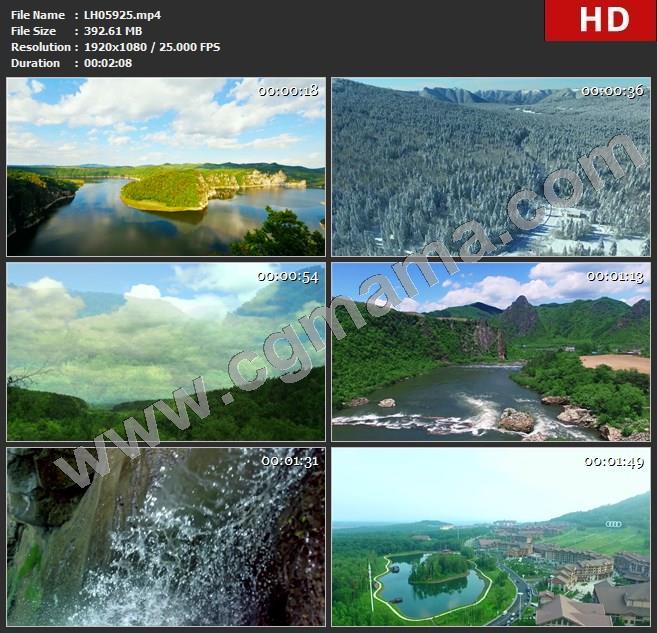Open the waterfall close-up thumbnail
Image resolution: width=657 pixels, height=633 pixels.
tap(166, 536)
